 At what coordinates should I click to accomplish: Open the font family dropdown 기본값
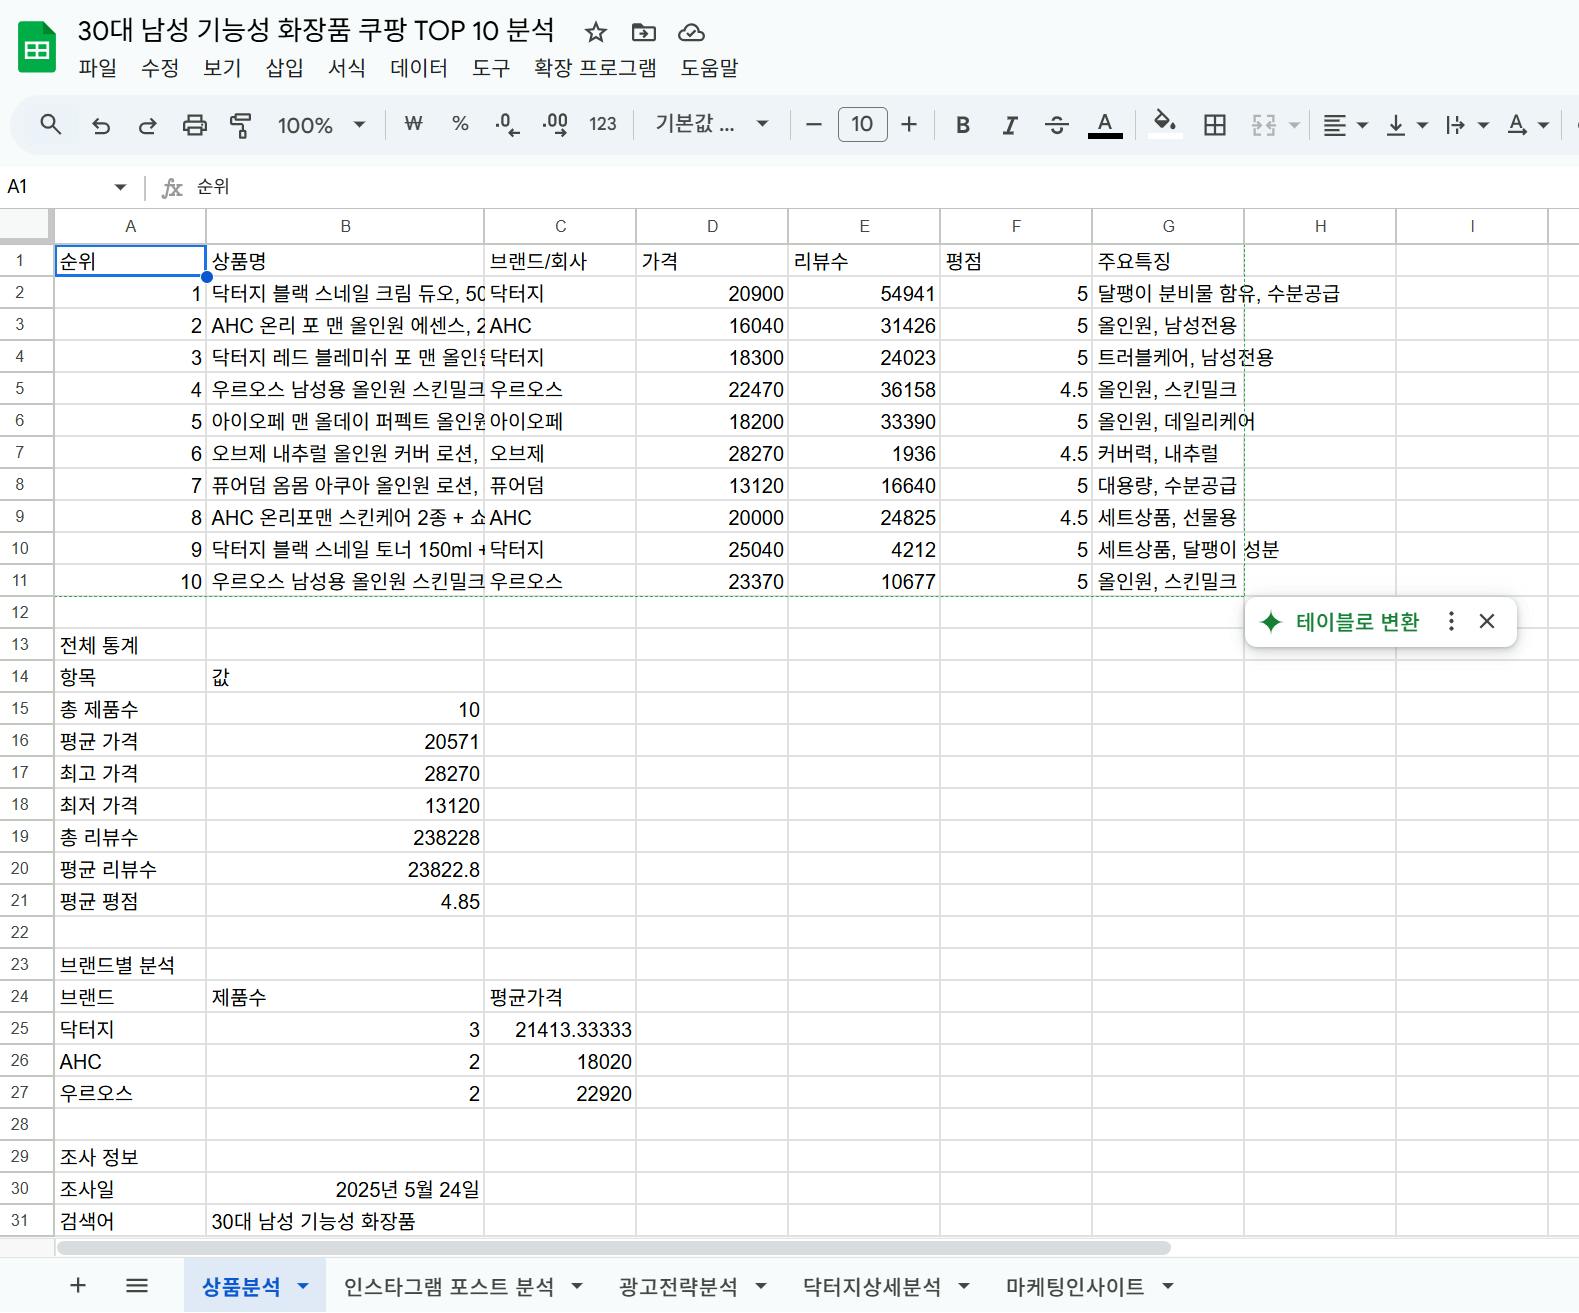(x=711, y=124)
